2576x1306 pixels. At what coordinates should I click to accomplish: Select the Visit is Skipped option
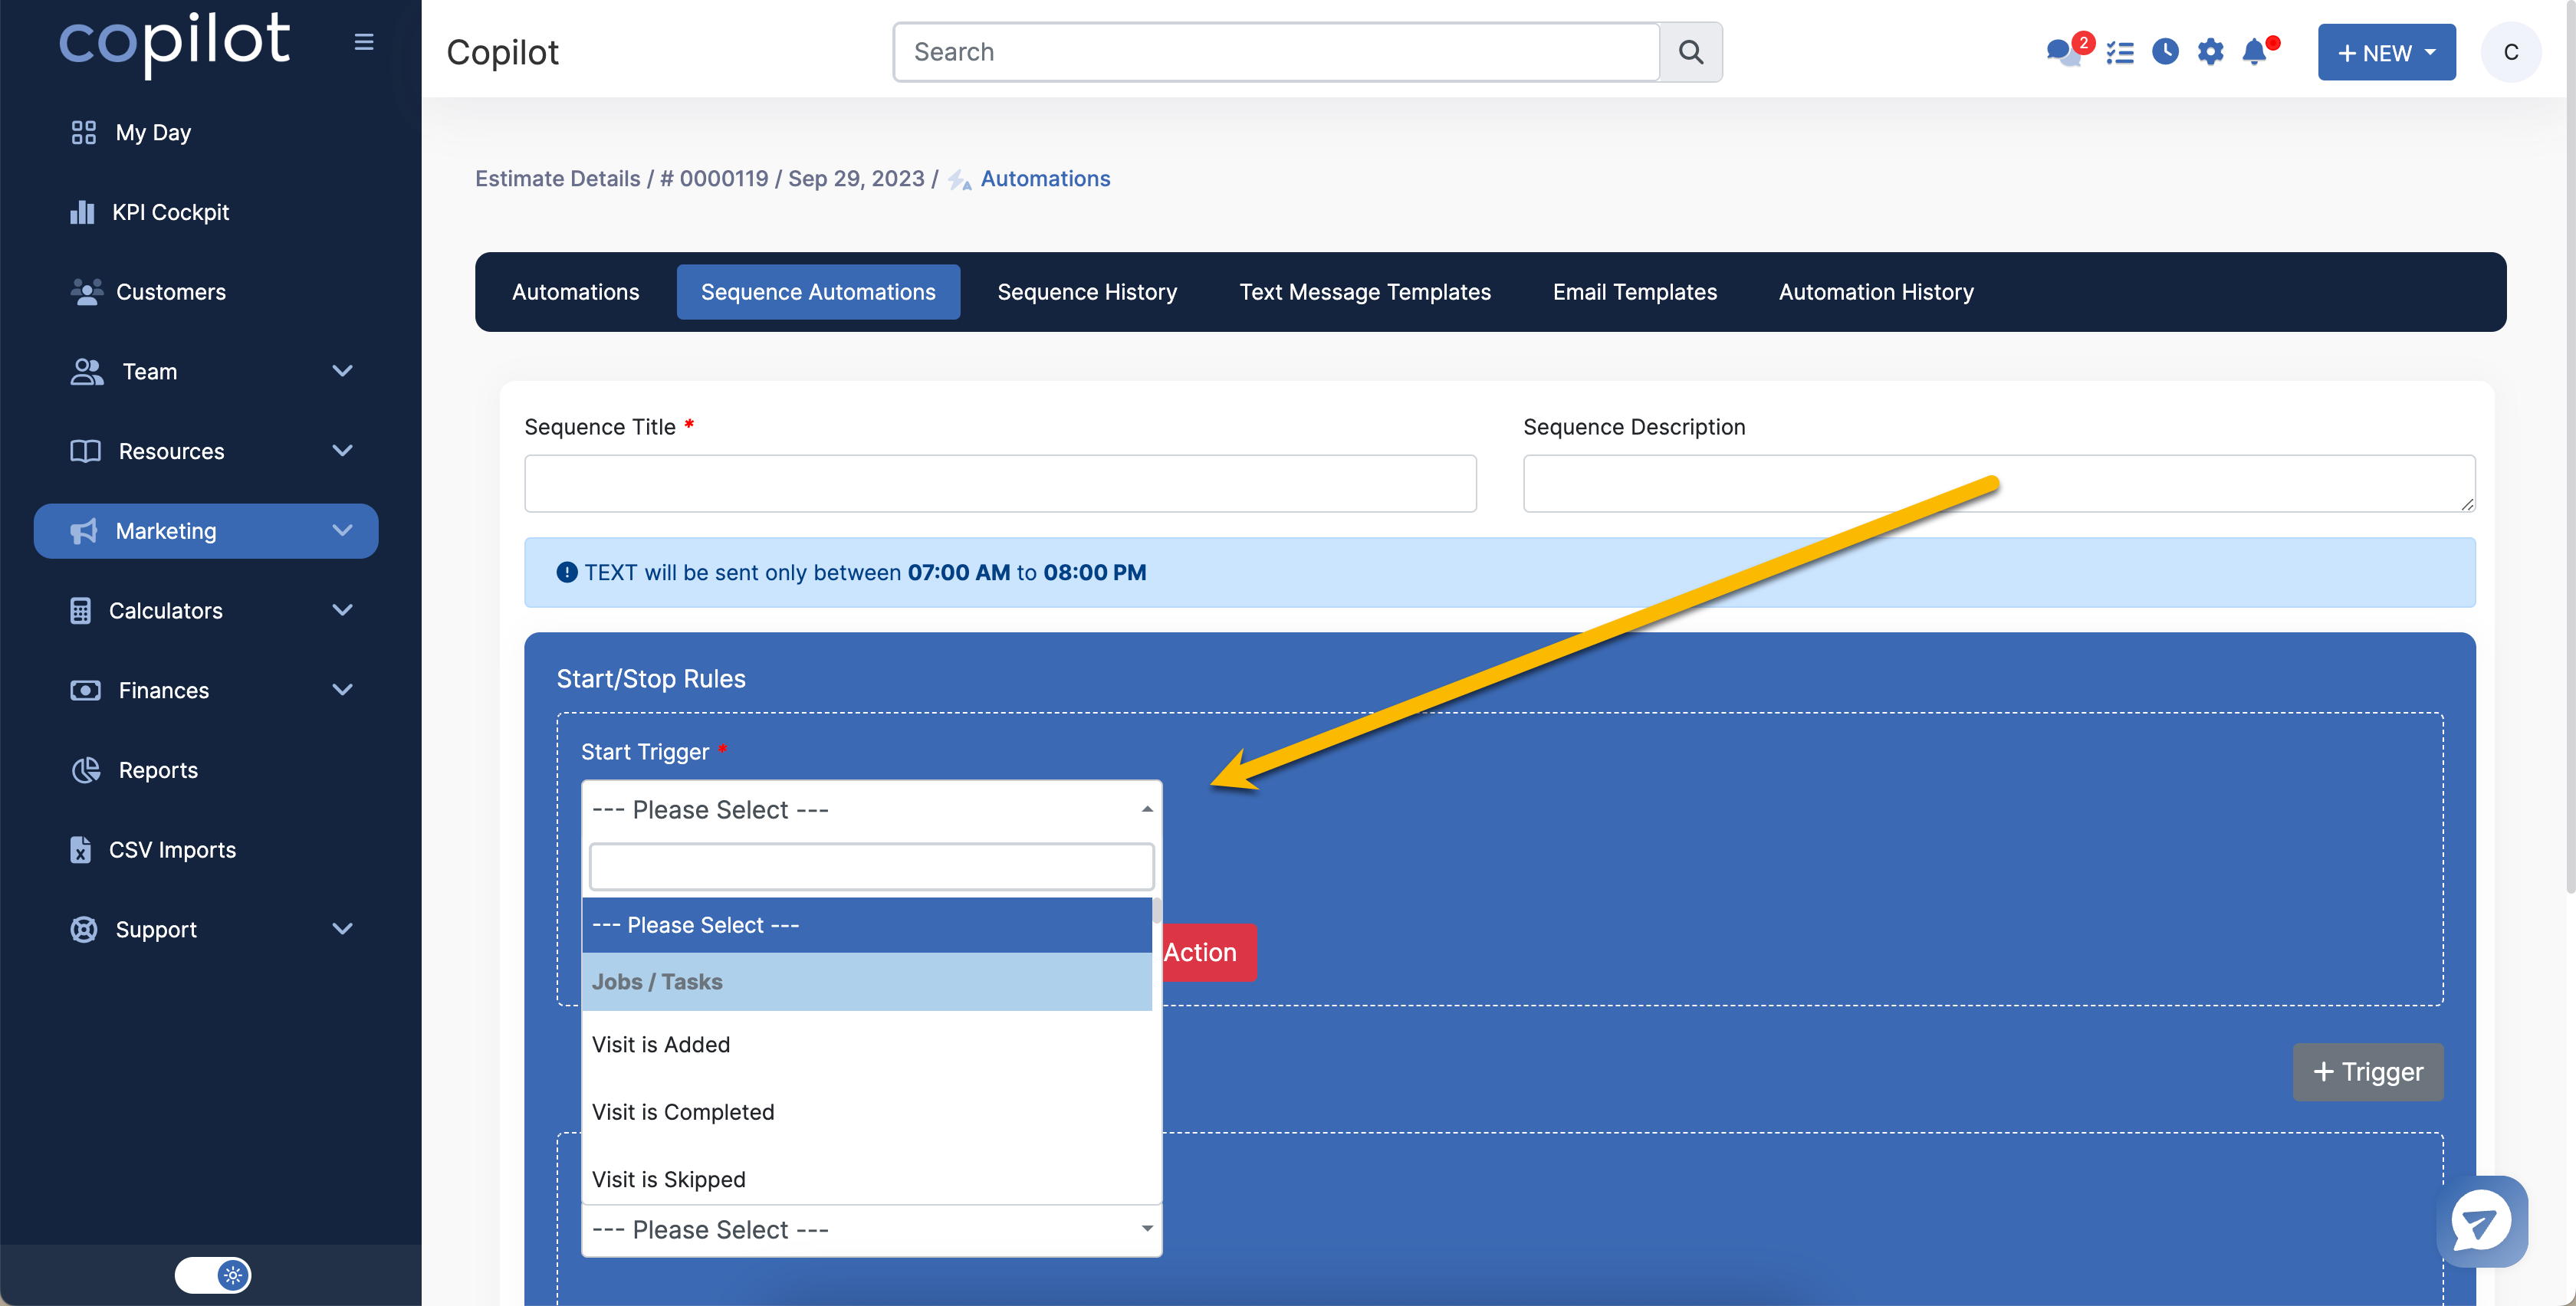[866, 1179]
